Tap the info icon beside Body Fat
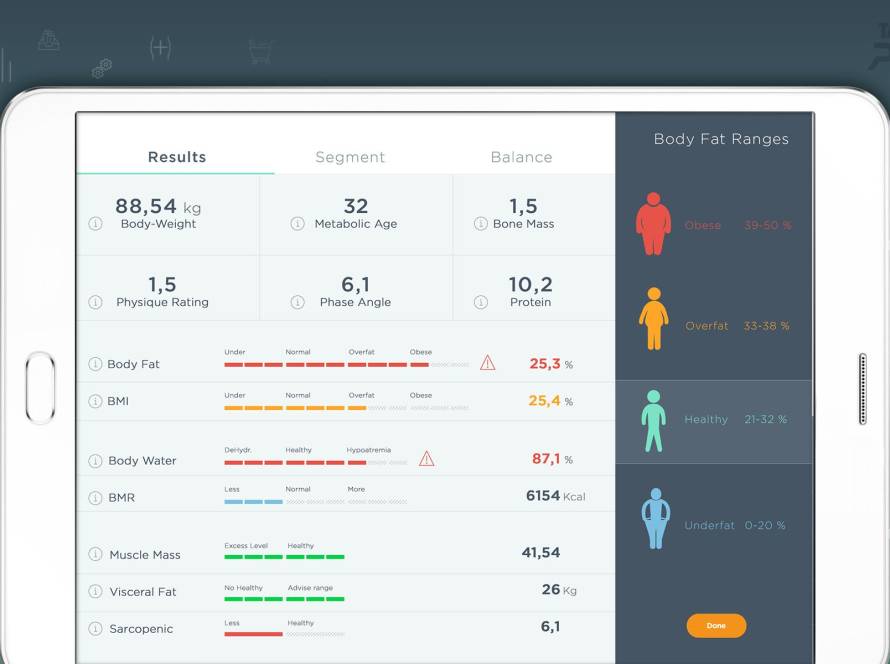Viewport: 890px width, 664px height. point(95,364)
